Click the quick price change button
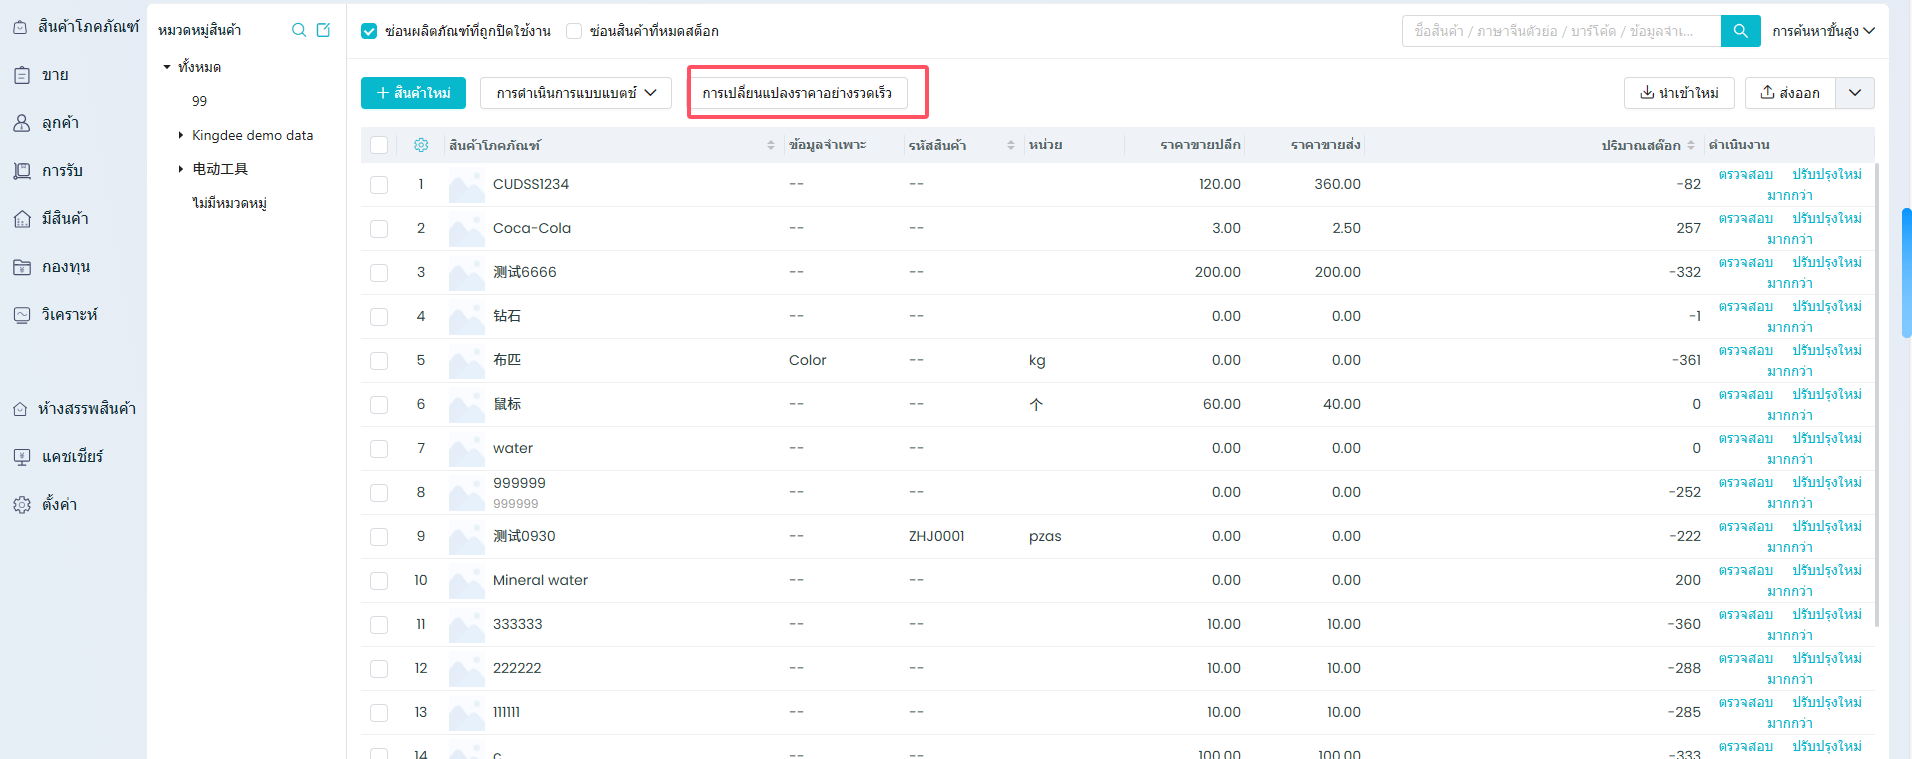The height and width of the screenshot is (759, 1912). tap(797, 93)
